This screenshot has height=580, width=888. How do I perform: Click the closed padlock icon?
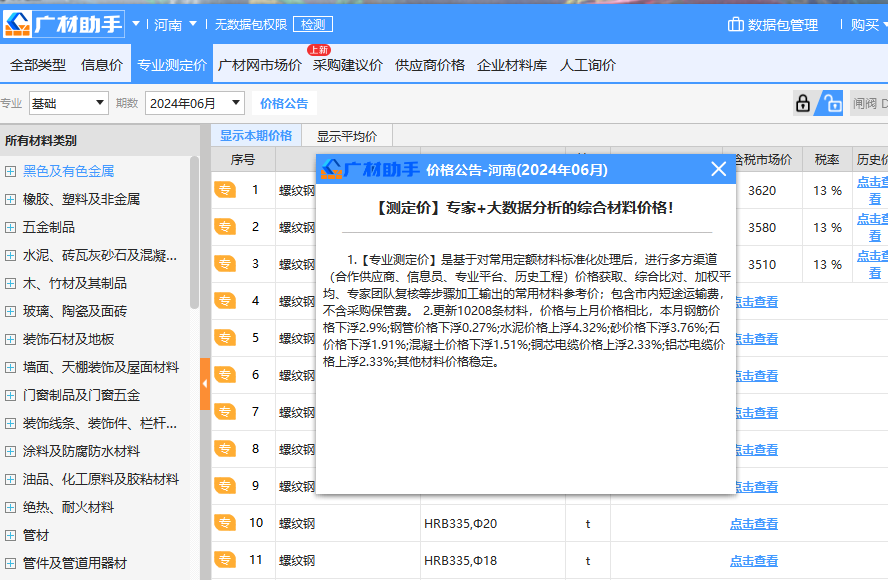(x=802, y=103)
